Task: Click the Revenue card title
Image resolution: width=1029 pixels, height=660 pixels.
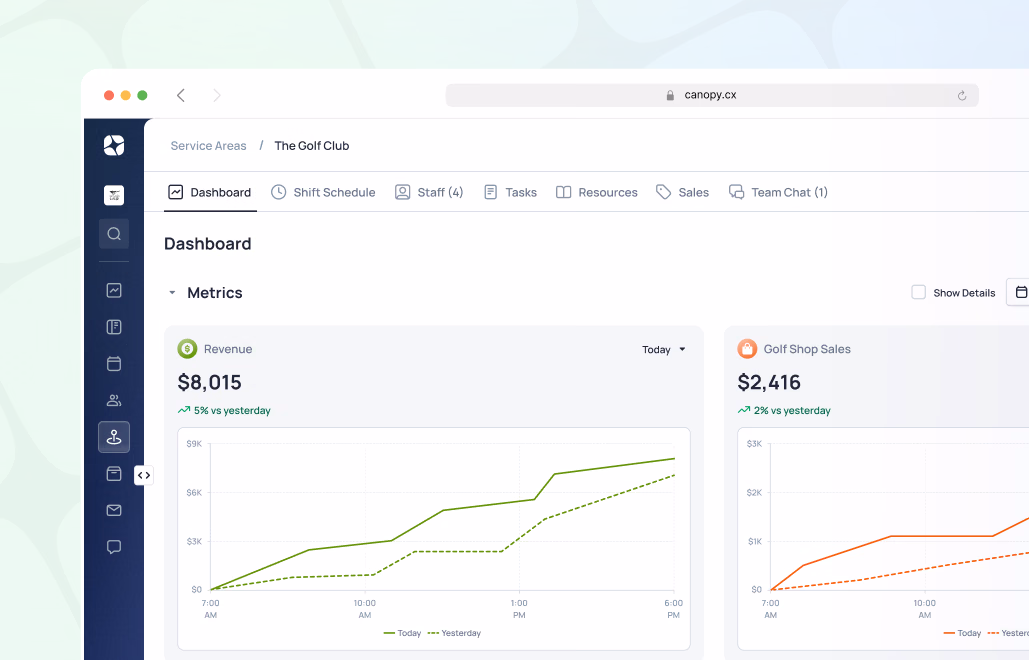Action: coord(228,349)
